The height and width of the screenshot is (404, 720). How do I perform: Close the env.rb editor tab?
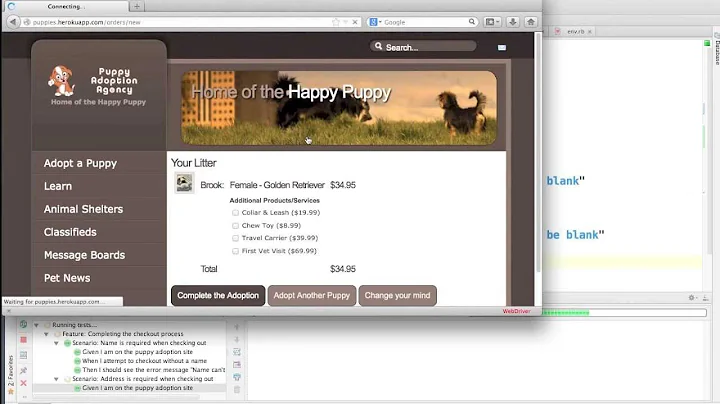click(x=590, y=31)
